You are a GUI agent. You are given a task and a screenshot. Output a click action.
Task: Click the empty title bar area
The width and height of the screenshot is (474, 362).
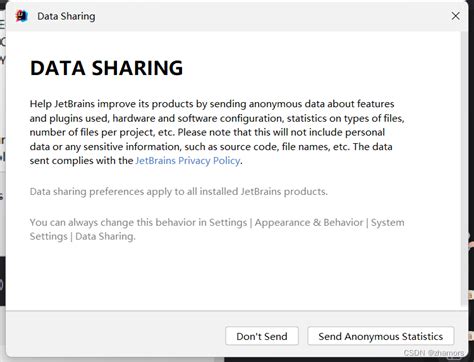pos(267,16)
